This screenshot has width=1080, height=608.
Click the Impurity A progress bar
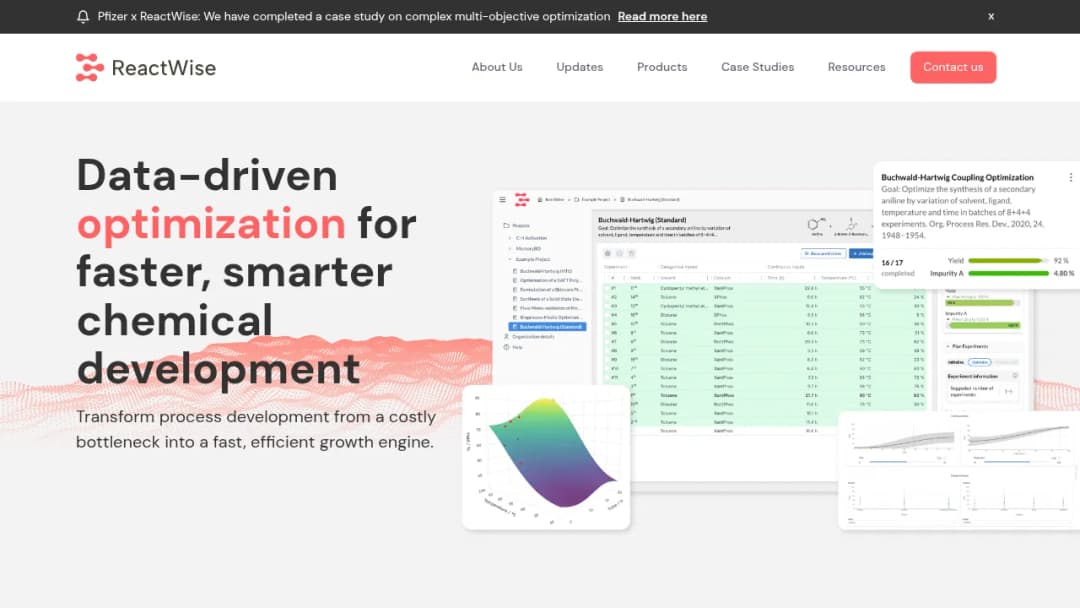pos(1008,273)
